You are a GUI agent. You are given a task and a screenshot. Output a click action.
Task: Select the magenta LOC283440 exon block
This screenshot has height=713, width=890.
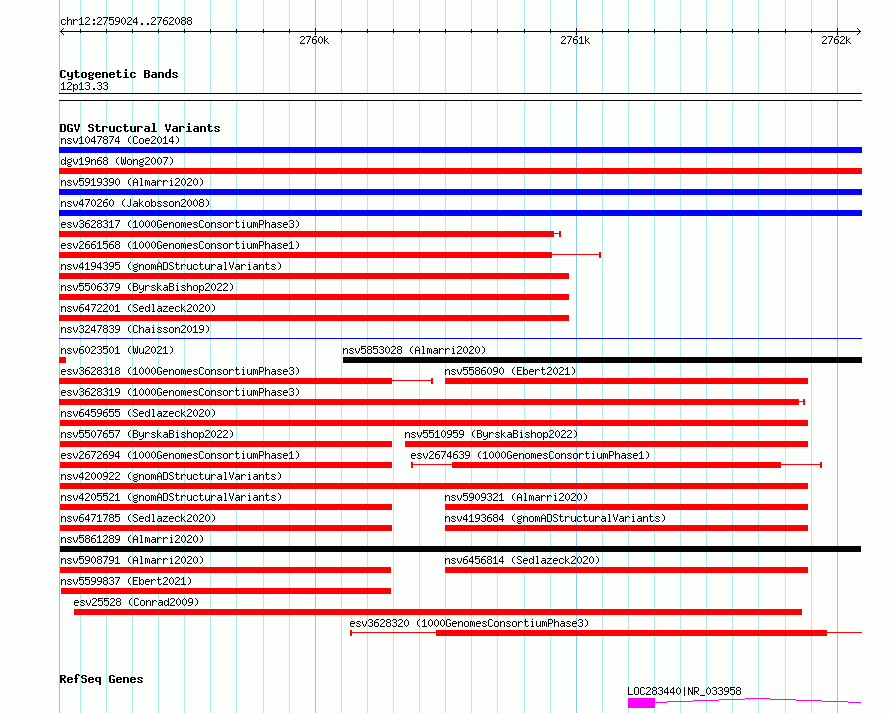pos(641,703)
